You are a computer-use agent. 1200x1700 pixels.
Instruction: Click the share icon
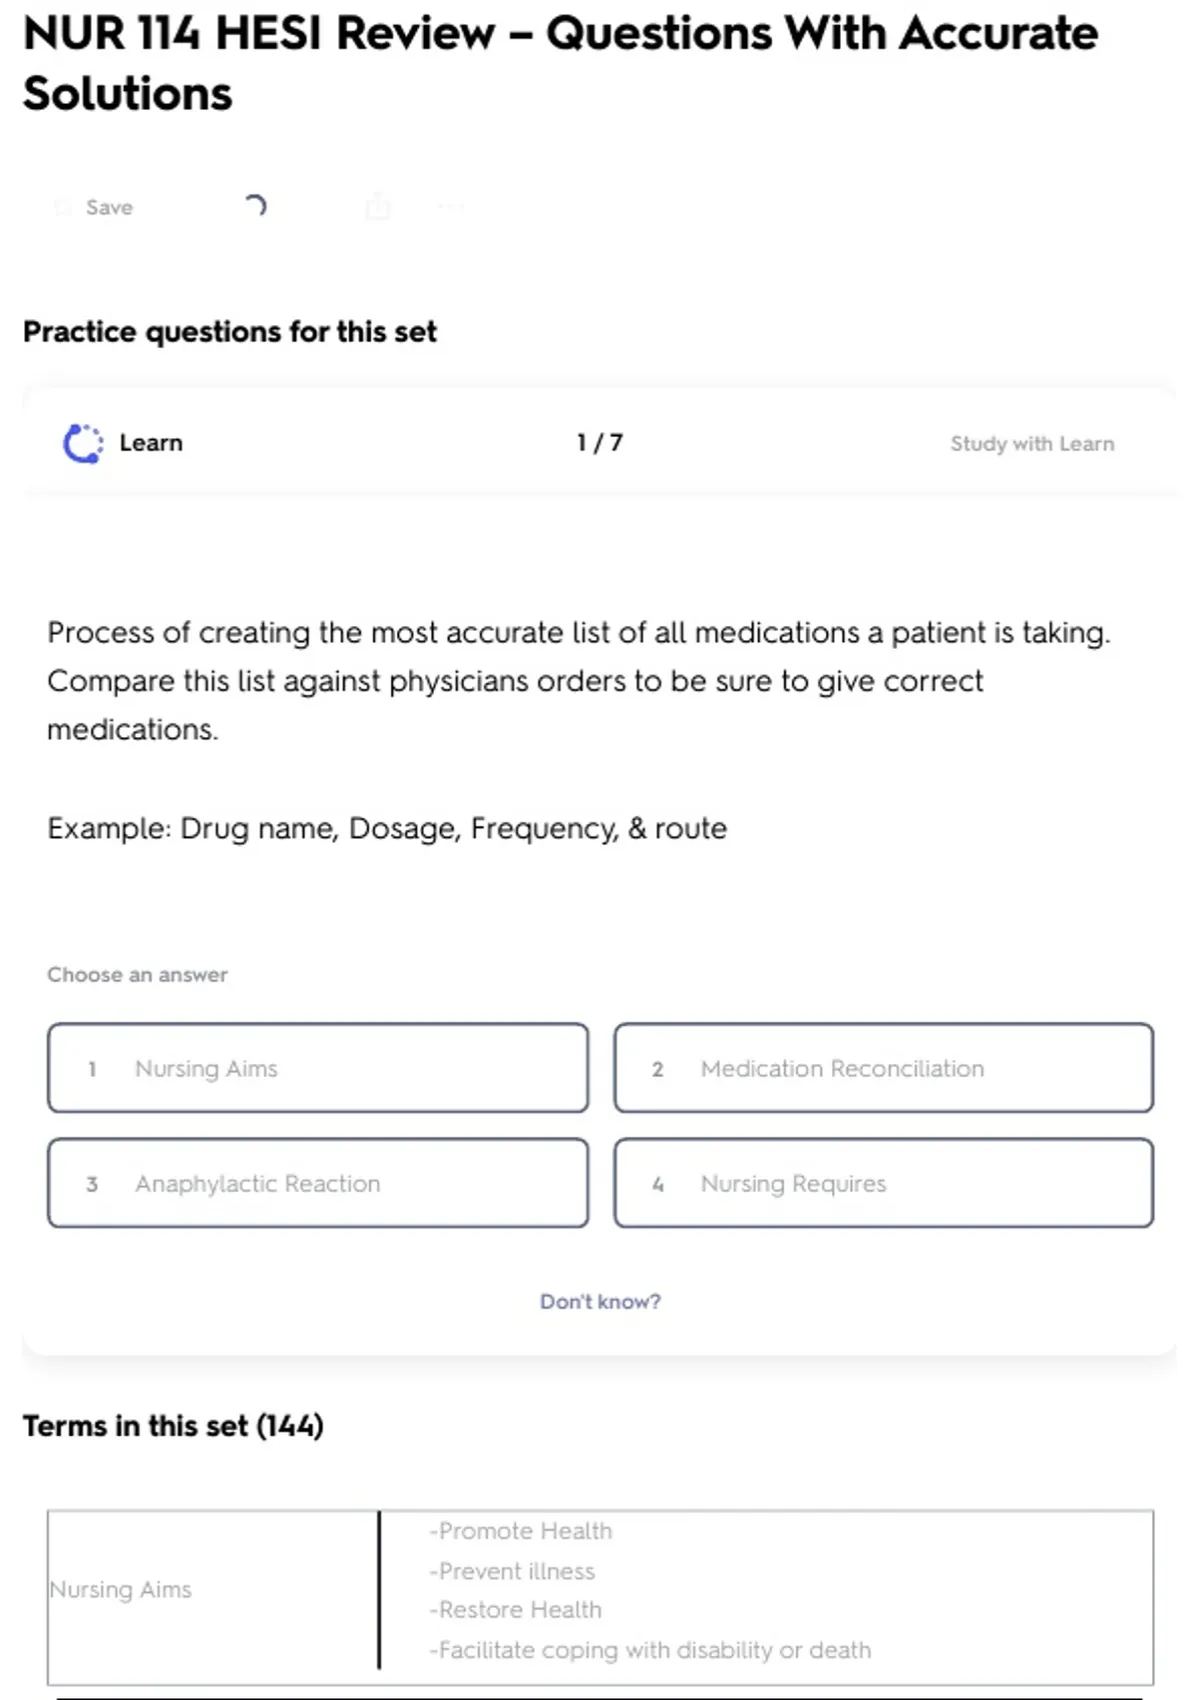click(378, 206)
